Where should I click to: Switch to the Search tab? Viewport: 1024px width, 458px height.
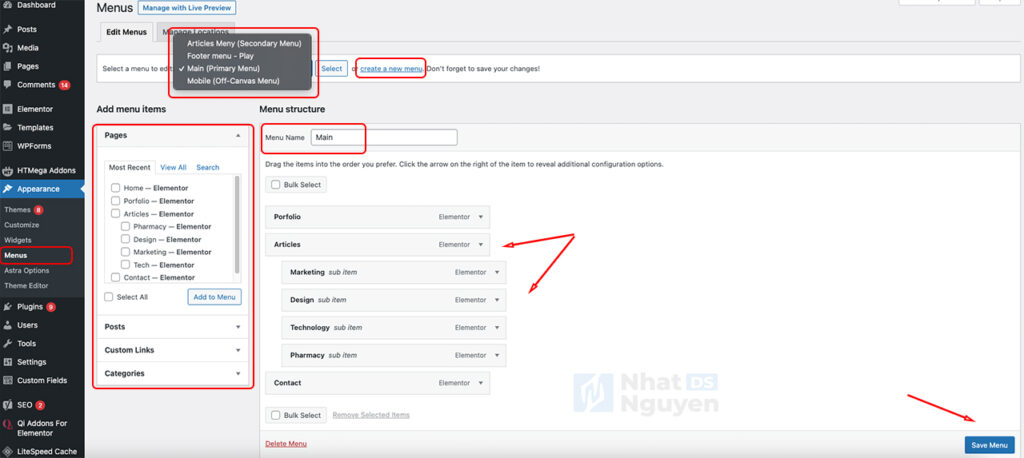208,167
